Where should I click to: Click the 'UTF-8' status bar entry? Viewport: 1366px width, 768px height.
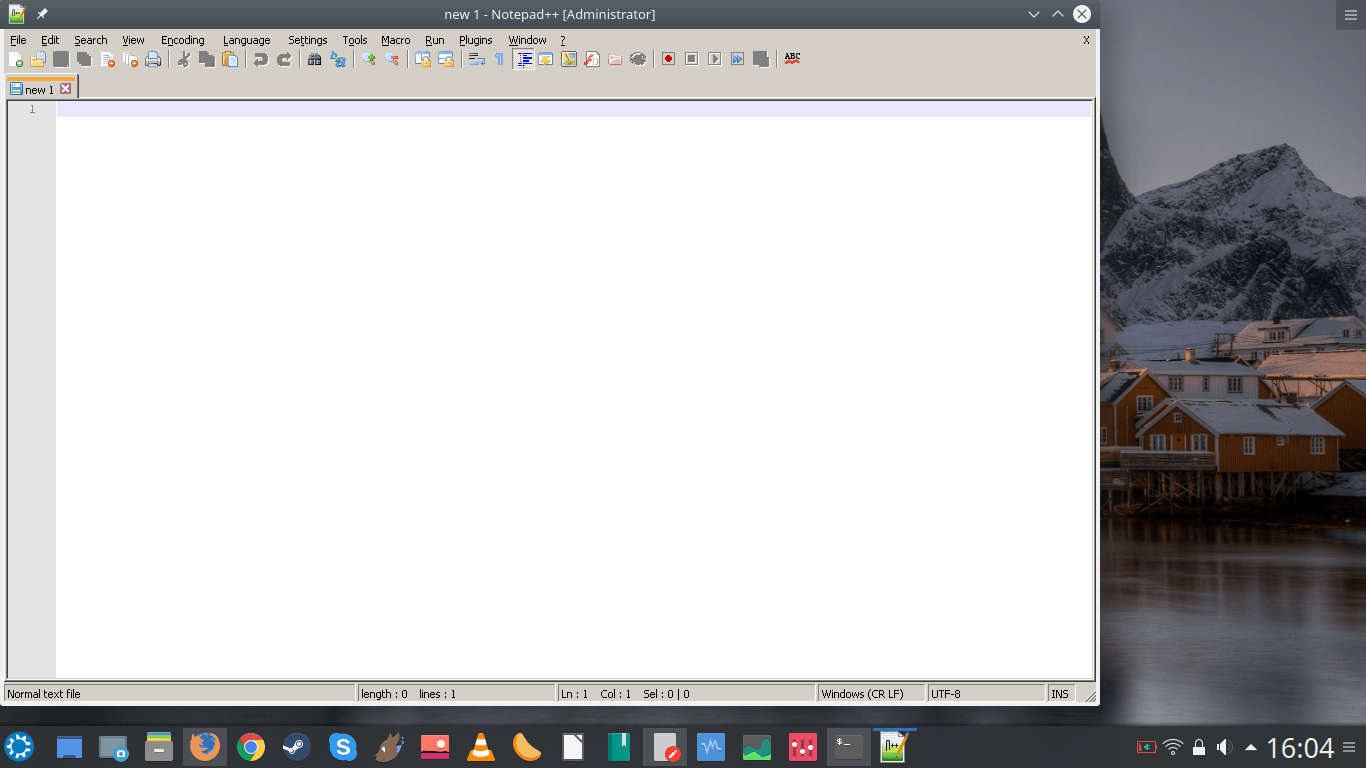[986, 693]
